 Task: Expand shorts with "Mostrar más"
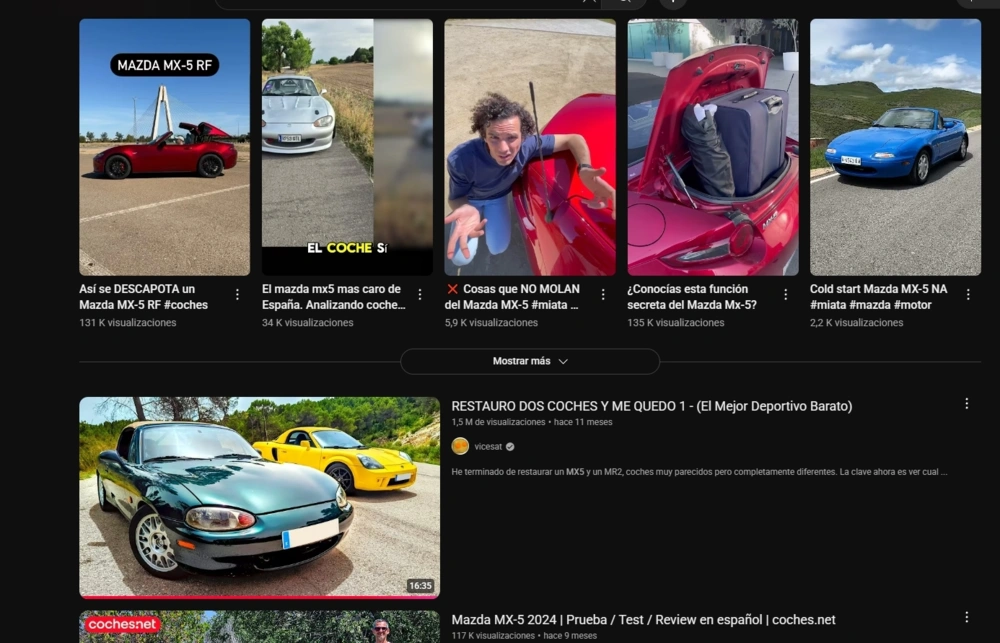(x=530, y=361)
